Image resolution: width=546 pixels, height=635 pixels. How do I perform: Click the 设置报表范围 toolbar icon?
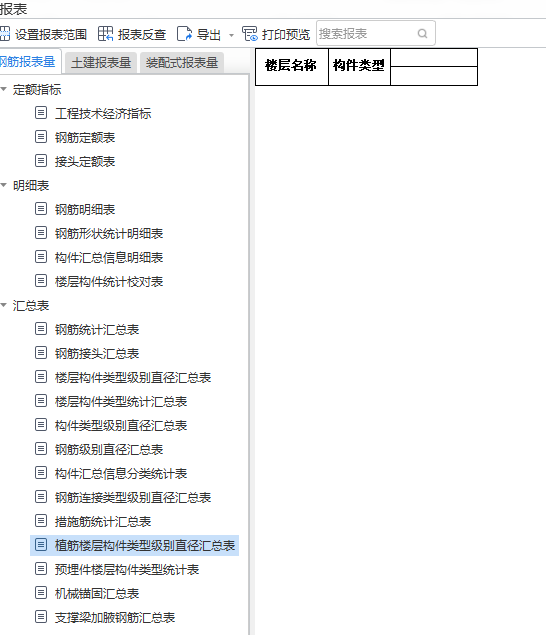click(4, 34)
